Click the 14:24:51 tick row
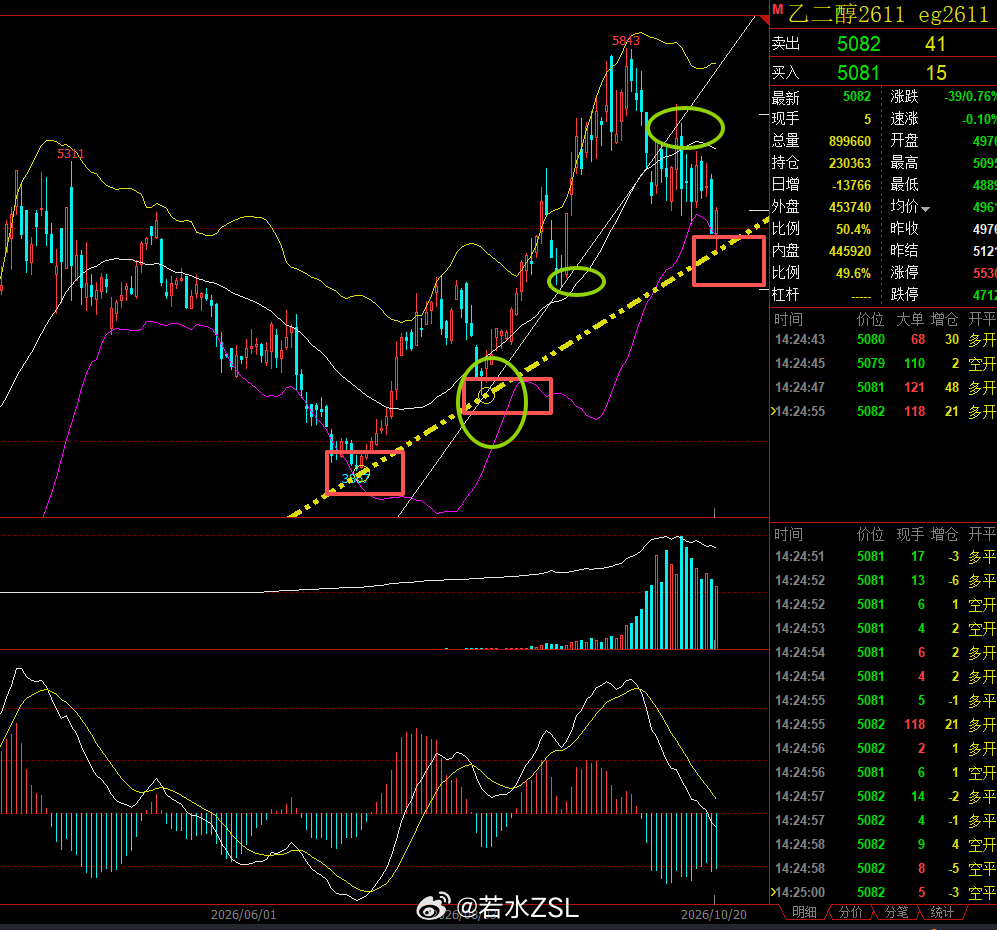Viewport: 997px width, 930px height. (884, 557)
